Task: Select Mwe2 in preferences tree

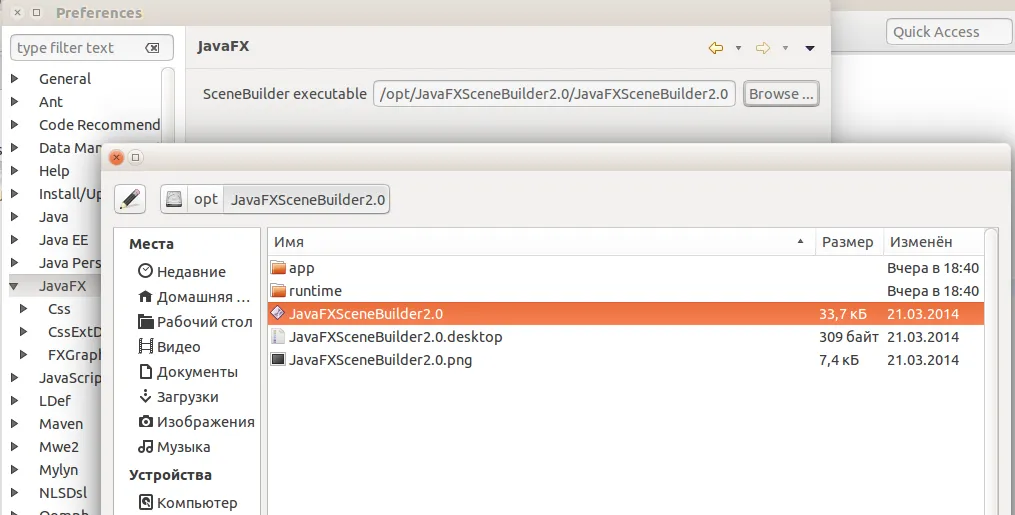Action: point(58,447)
